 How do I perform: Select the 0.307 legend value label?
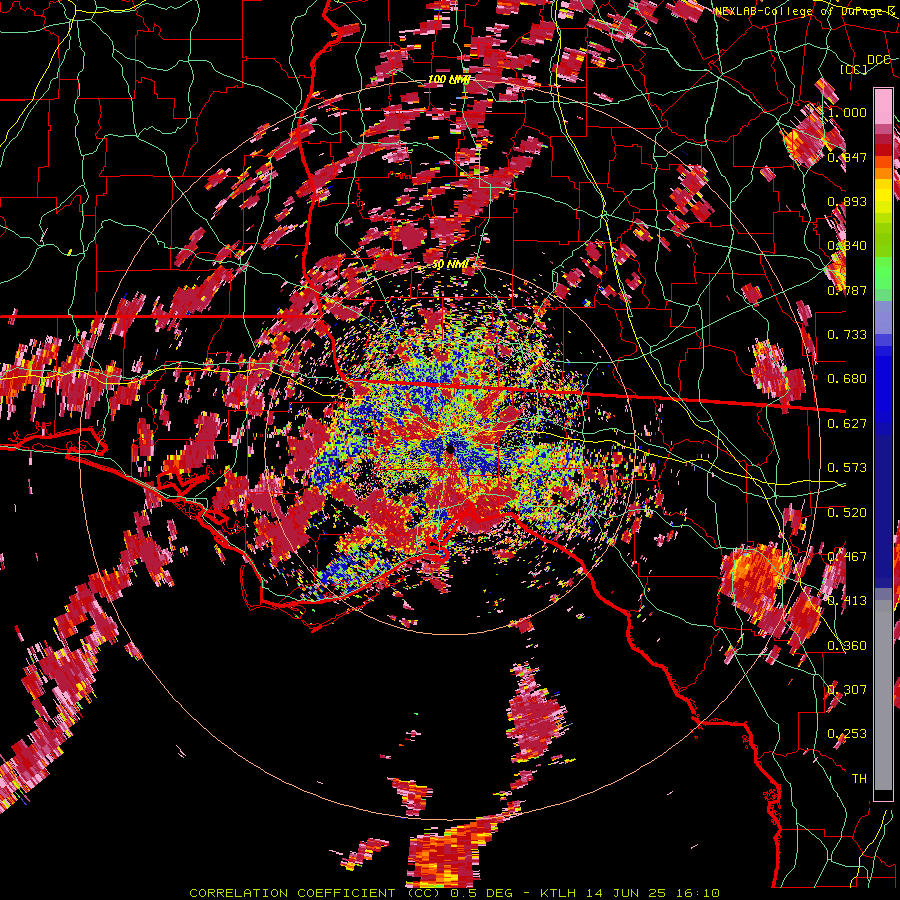847,690
